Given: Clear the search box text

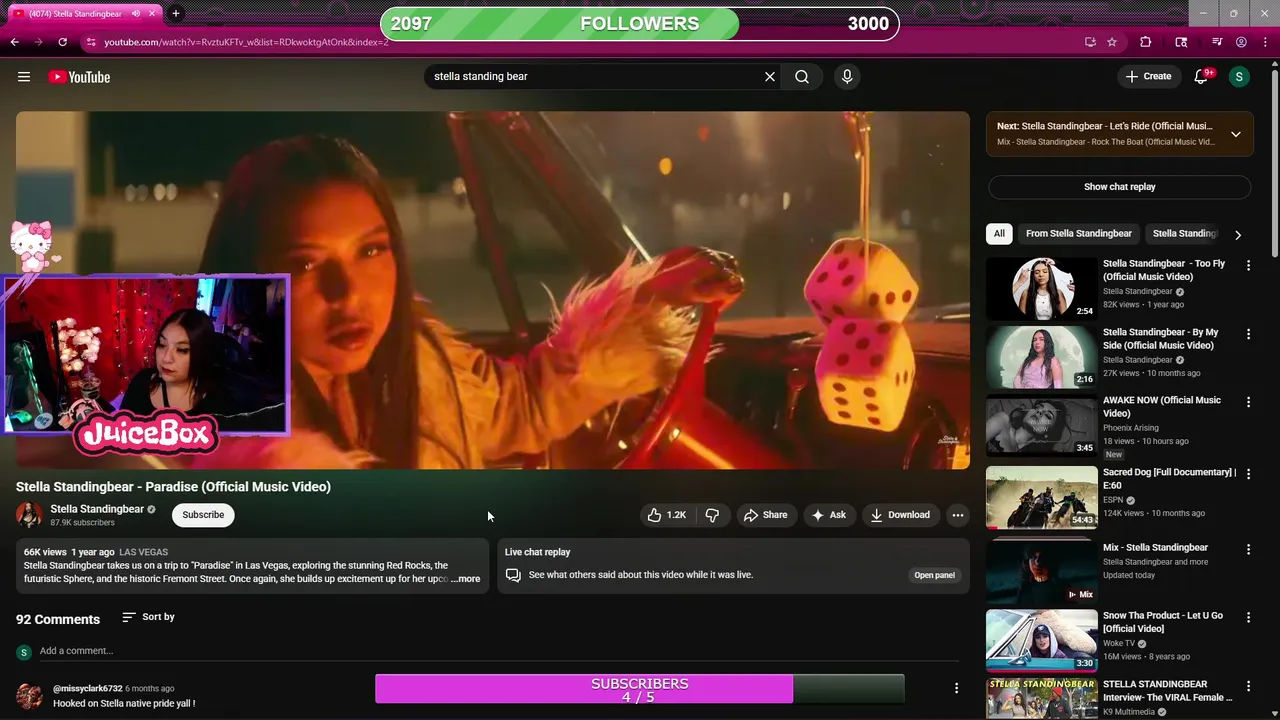Looking at the screenshot, I should (x=770, y=76).
